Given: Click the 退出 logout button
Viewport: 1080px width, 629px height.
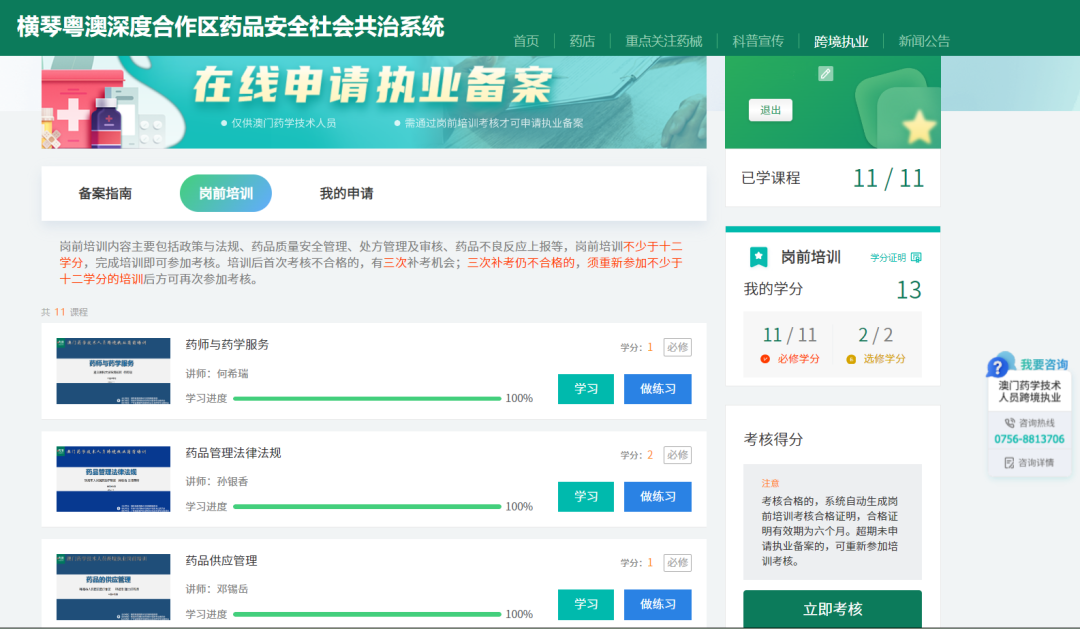Looking at the screenshot, I should [x=770, y=110].
